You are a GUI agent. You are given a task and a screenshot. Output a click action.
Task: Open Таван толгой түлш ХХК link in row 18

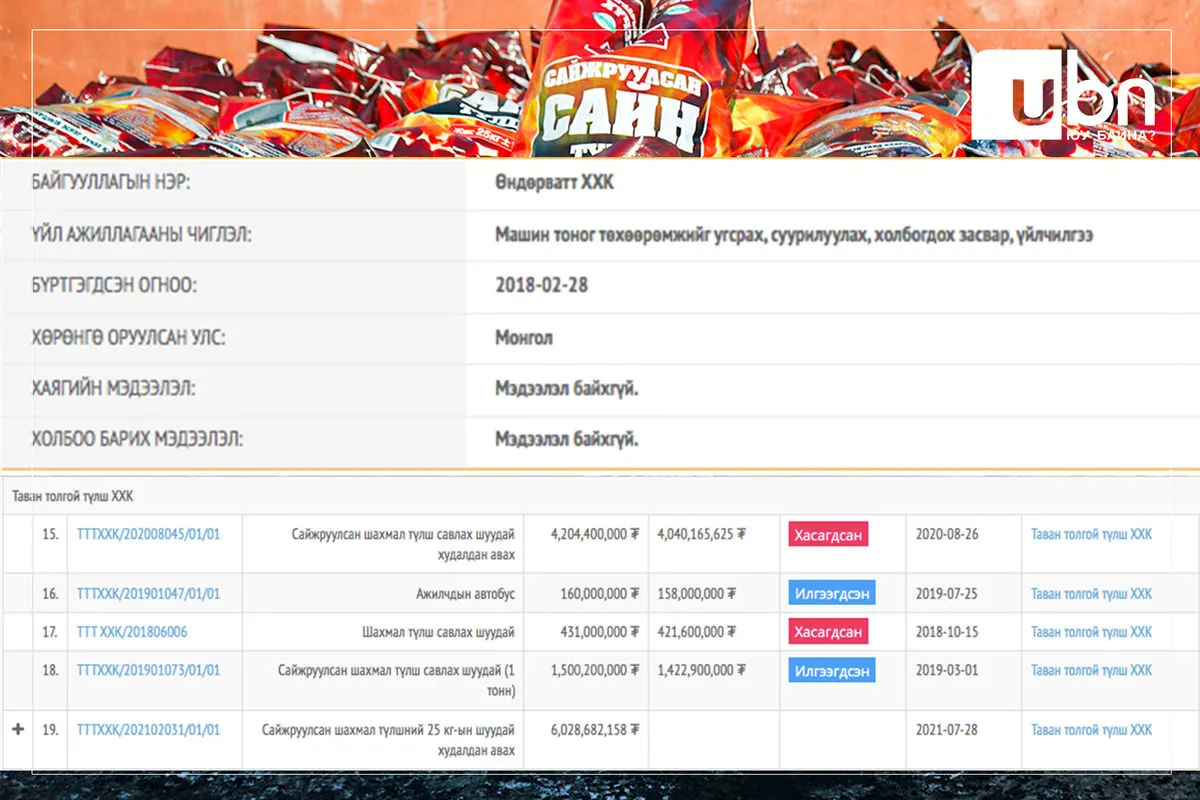pyautogui.click(x=1091, y=670)
